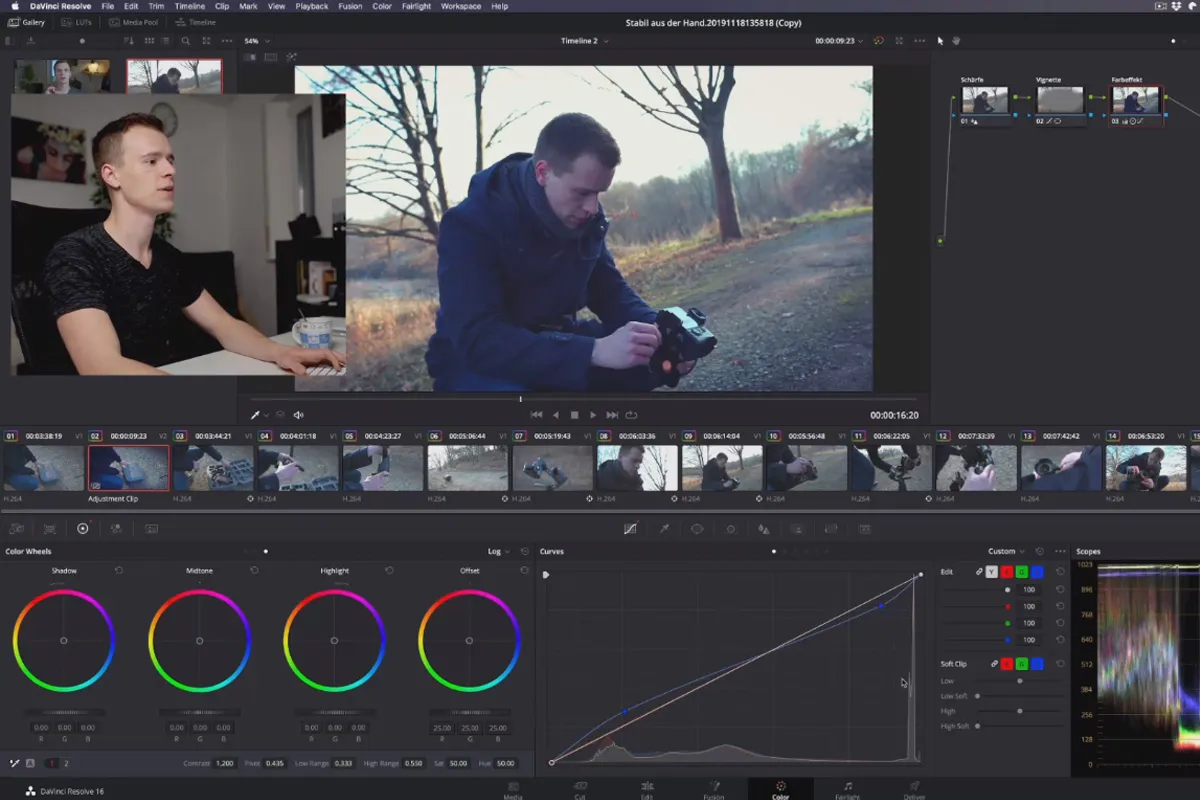
Task: Expand the eyedropper tool options arrow
Action: pos(267,415)
